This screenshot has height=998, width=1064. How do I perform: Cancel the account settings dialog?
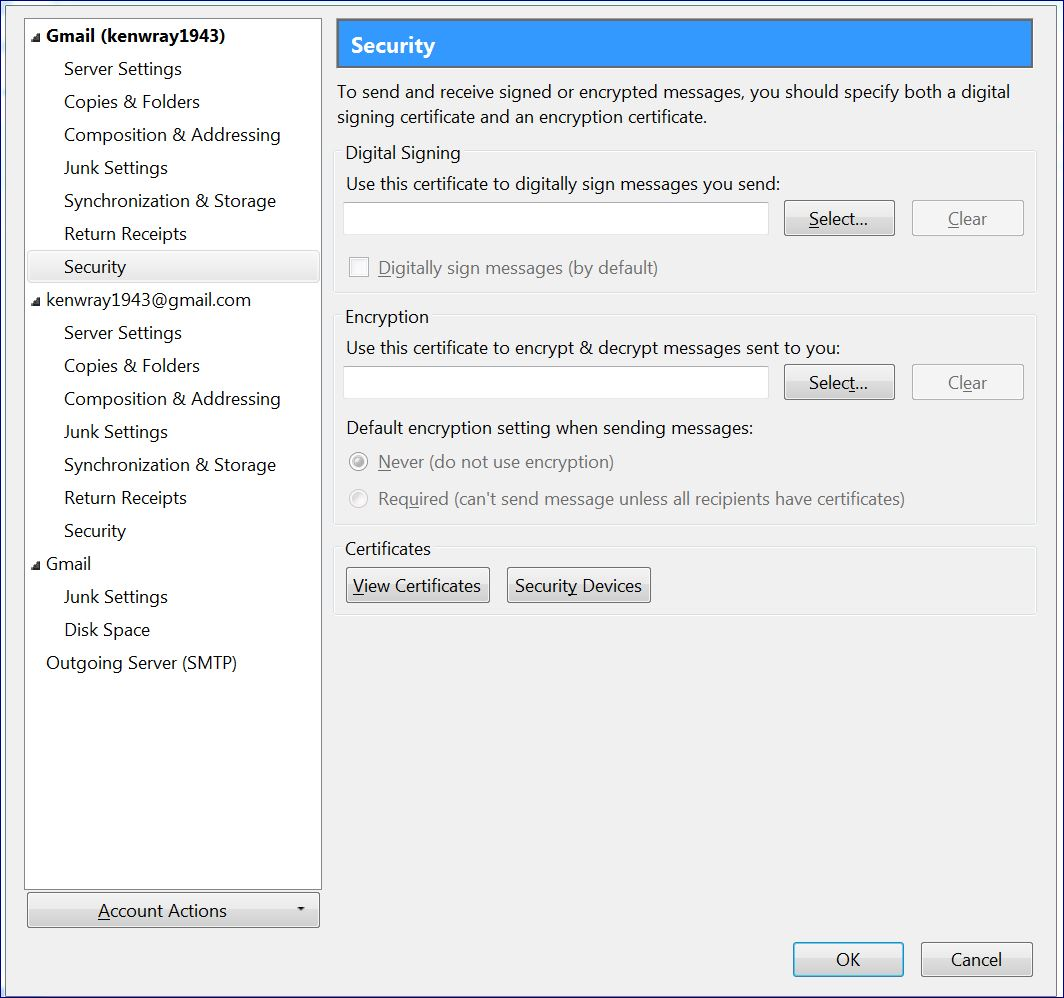[x=975, y=960]
